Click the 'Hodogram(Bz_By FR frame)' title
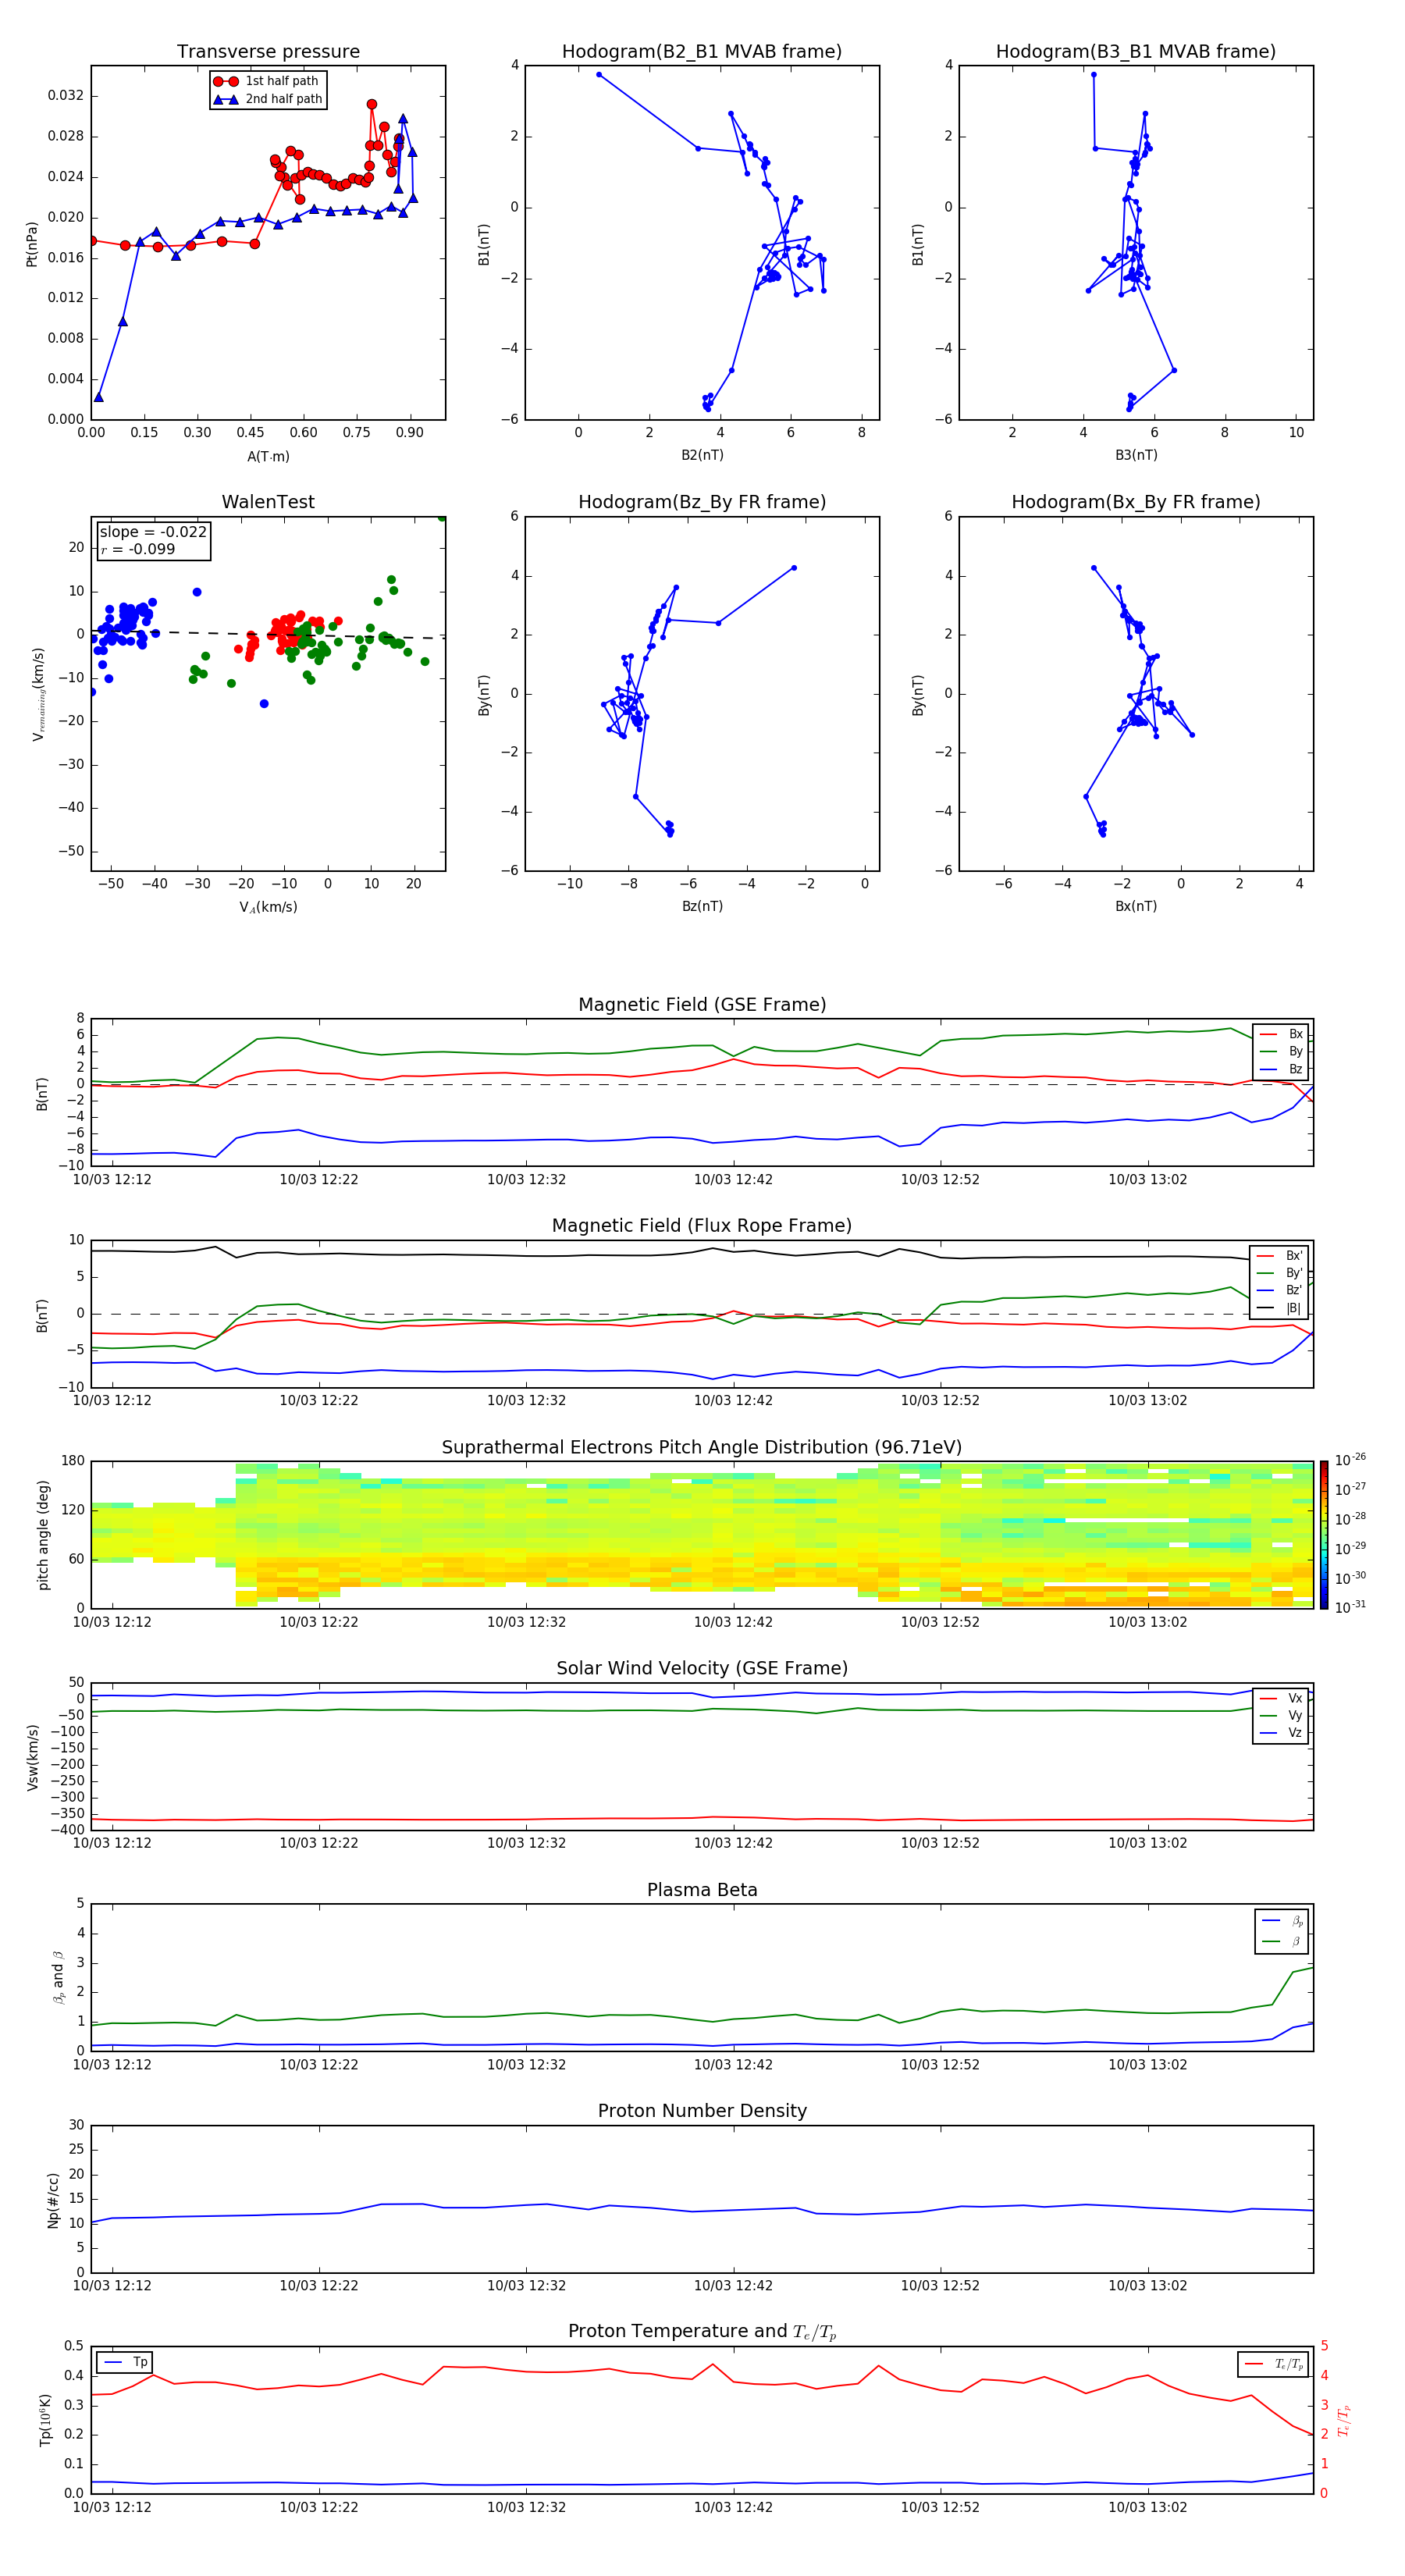Image resolution: width=1405 pixels, height=2576 pixels. 702,502
